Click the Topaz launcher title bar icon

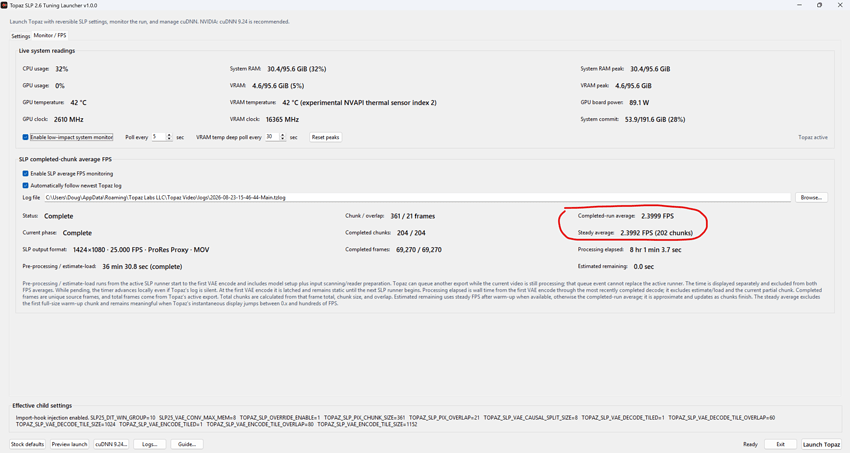point(4,5)
